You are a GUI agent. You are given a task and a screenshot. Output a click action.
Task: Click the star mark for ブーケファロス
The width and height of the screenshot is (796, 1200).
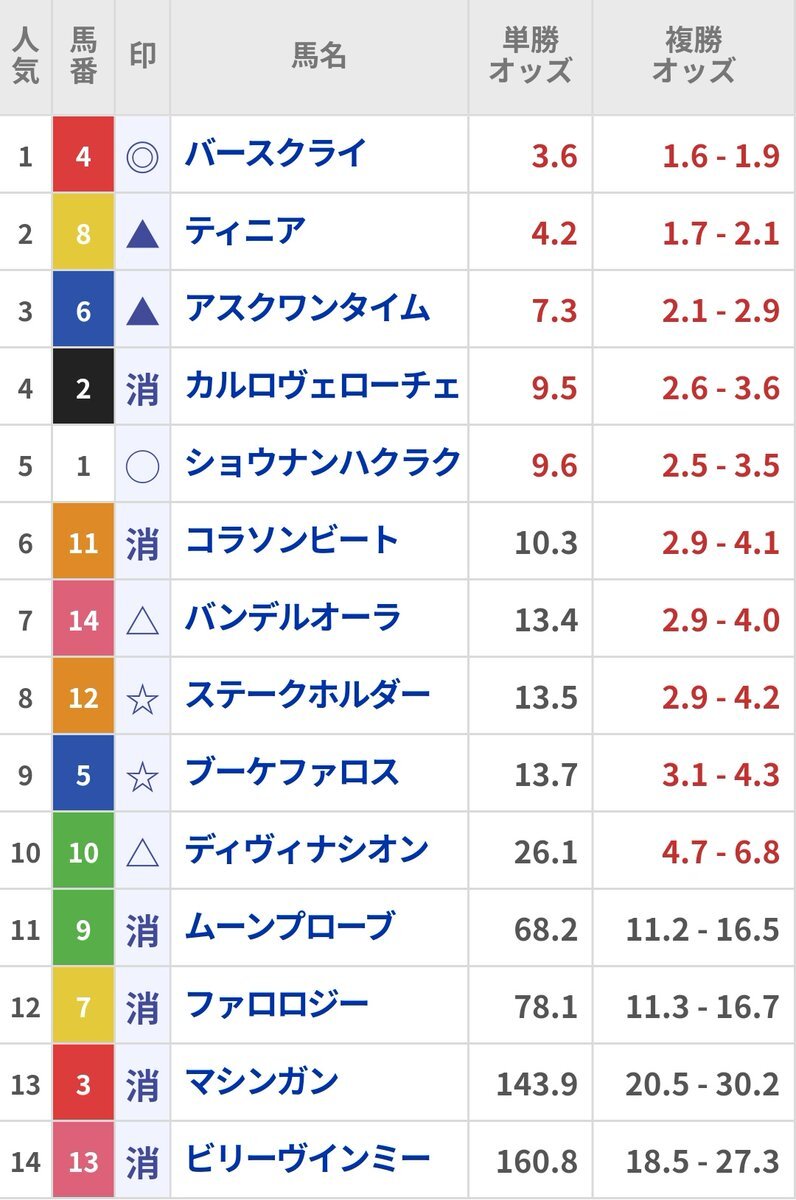click(143, 776)
